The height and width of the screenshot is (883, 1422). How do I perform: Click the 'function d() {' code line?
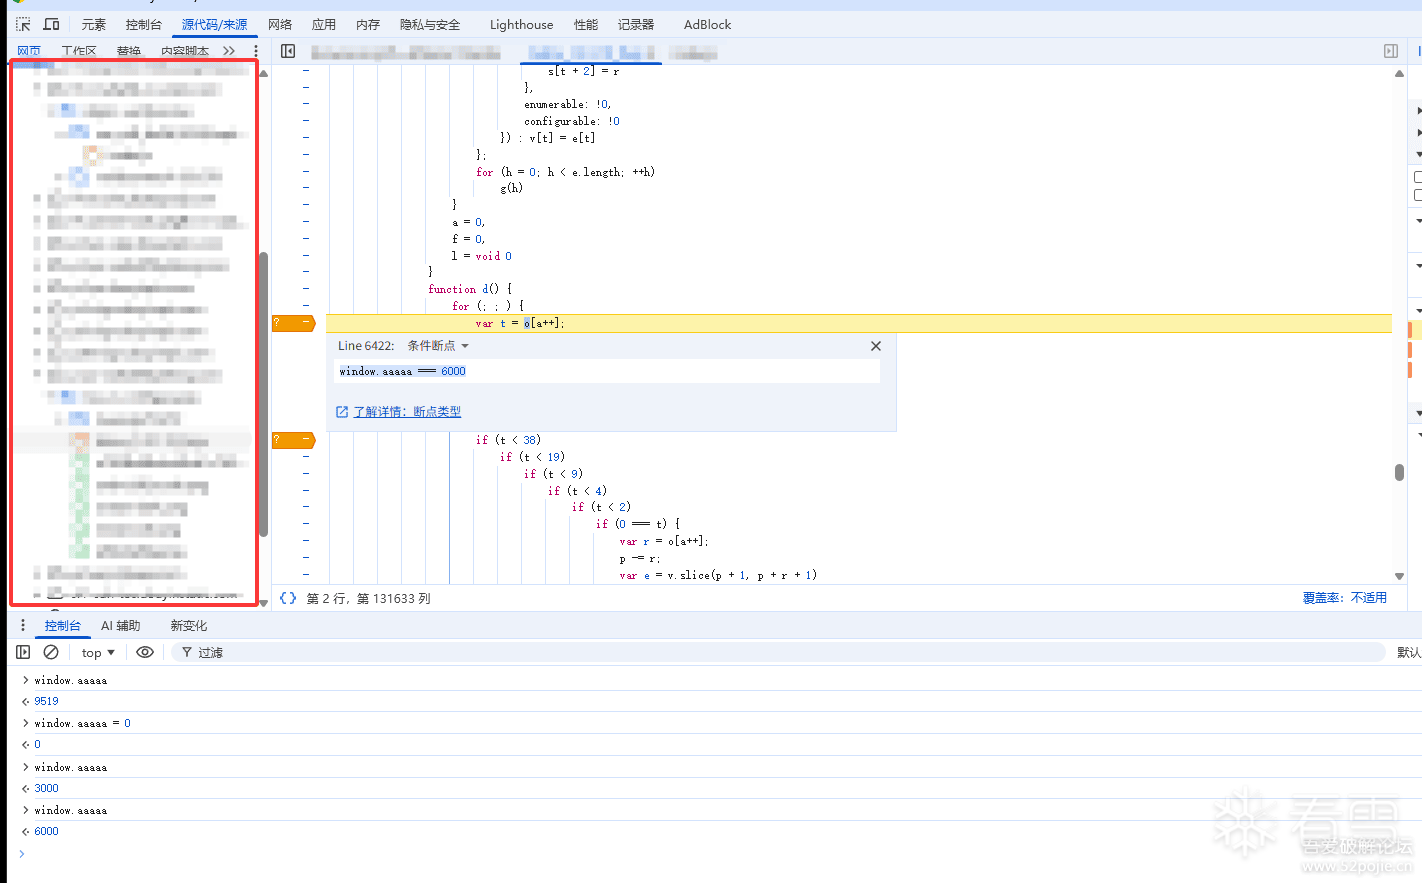click(470, 289)
